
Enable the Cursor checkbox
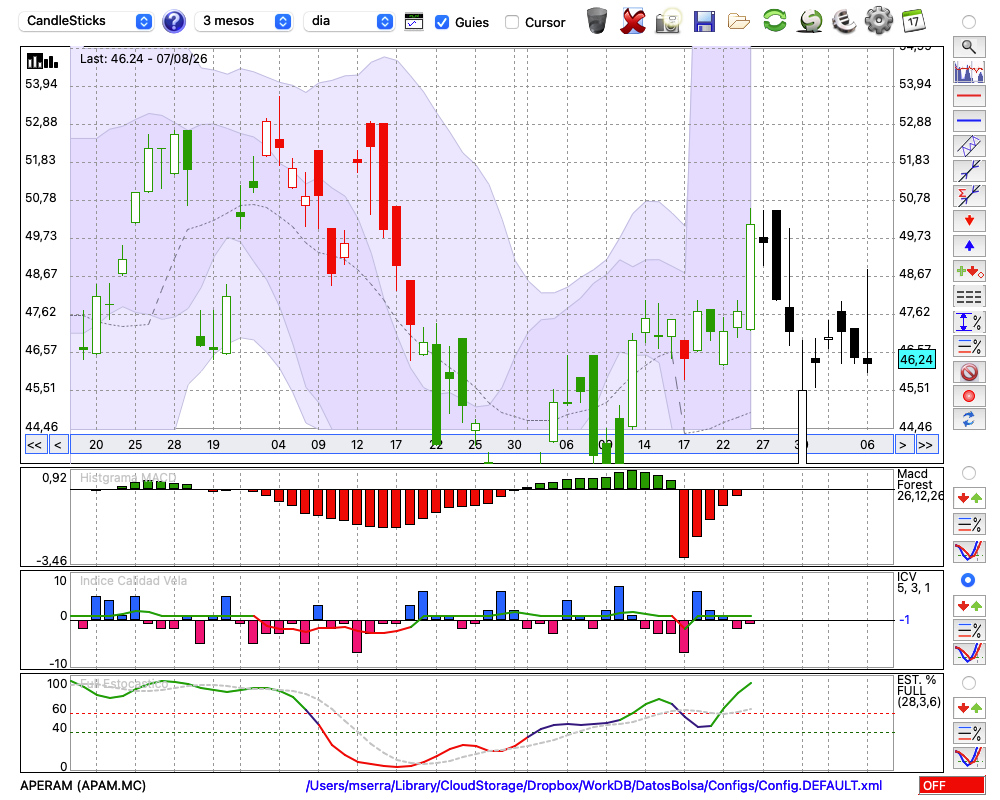[x=511, y=22]
